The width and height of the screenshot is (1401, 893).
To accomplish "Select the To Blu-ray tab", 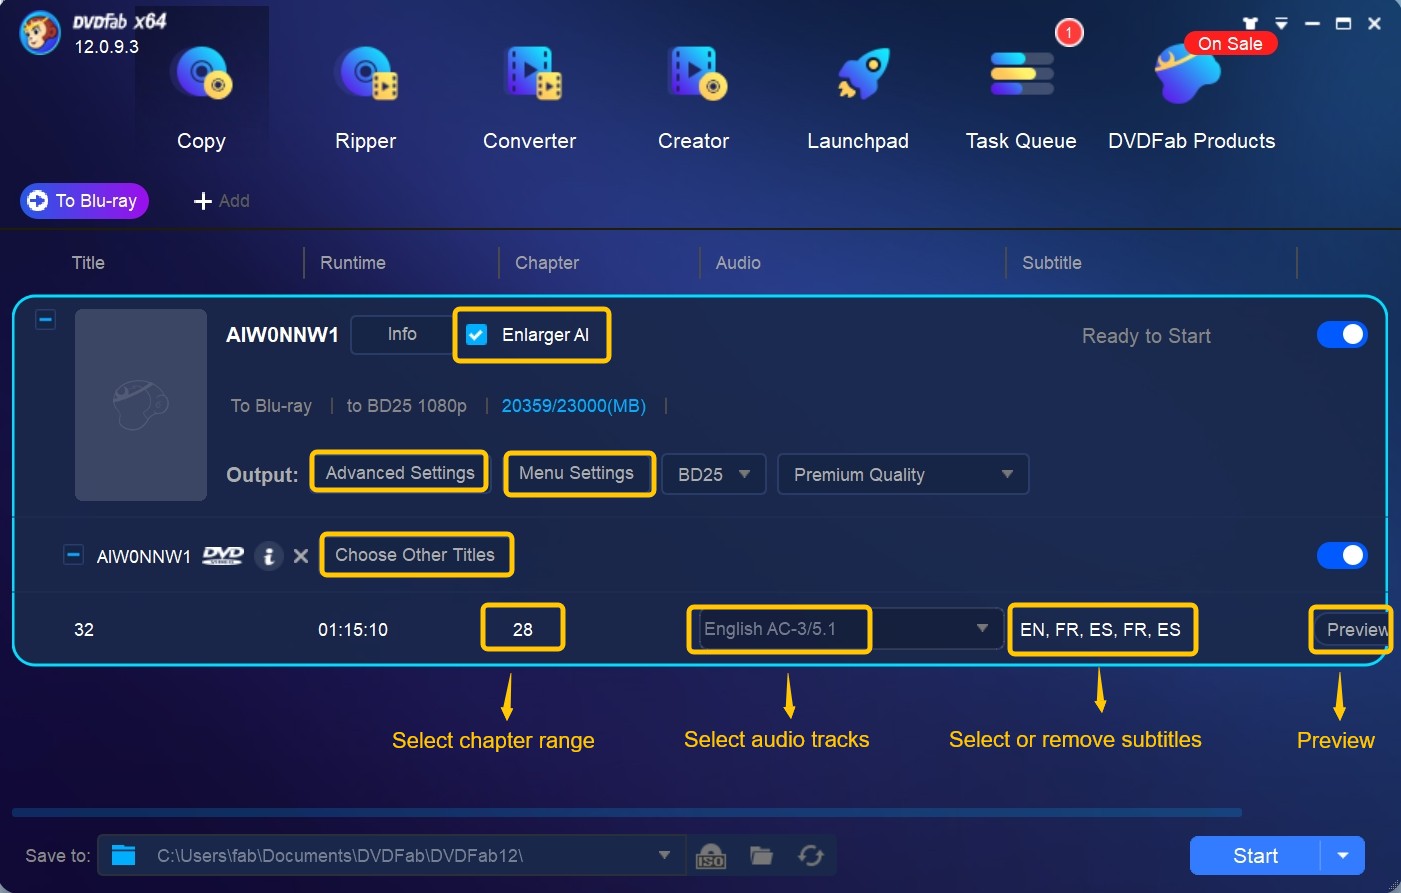I will pos(84,200).
